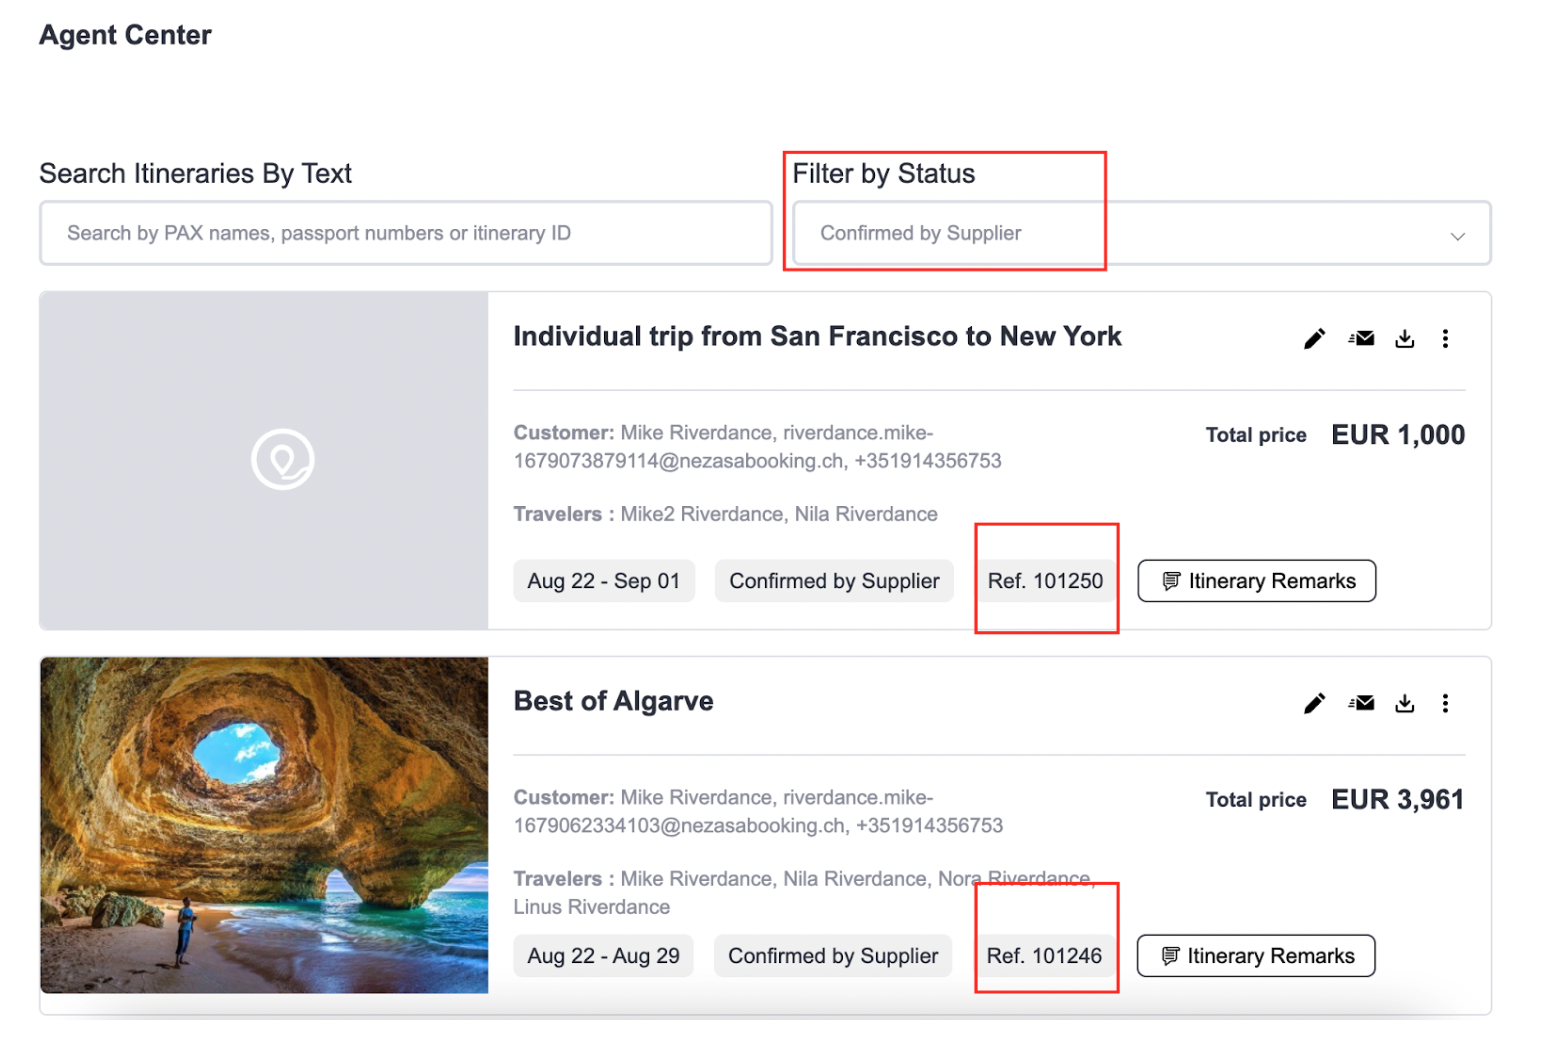Click the Ref. 101246 tag
The image size is (1548, 1047).
click(1044, 956)
